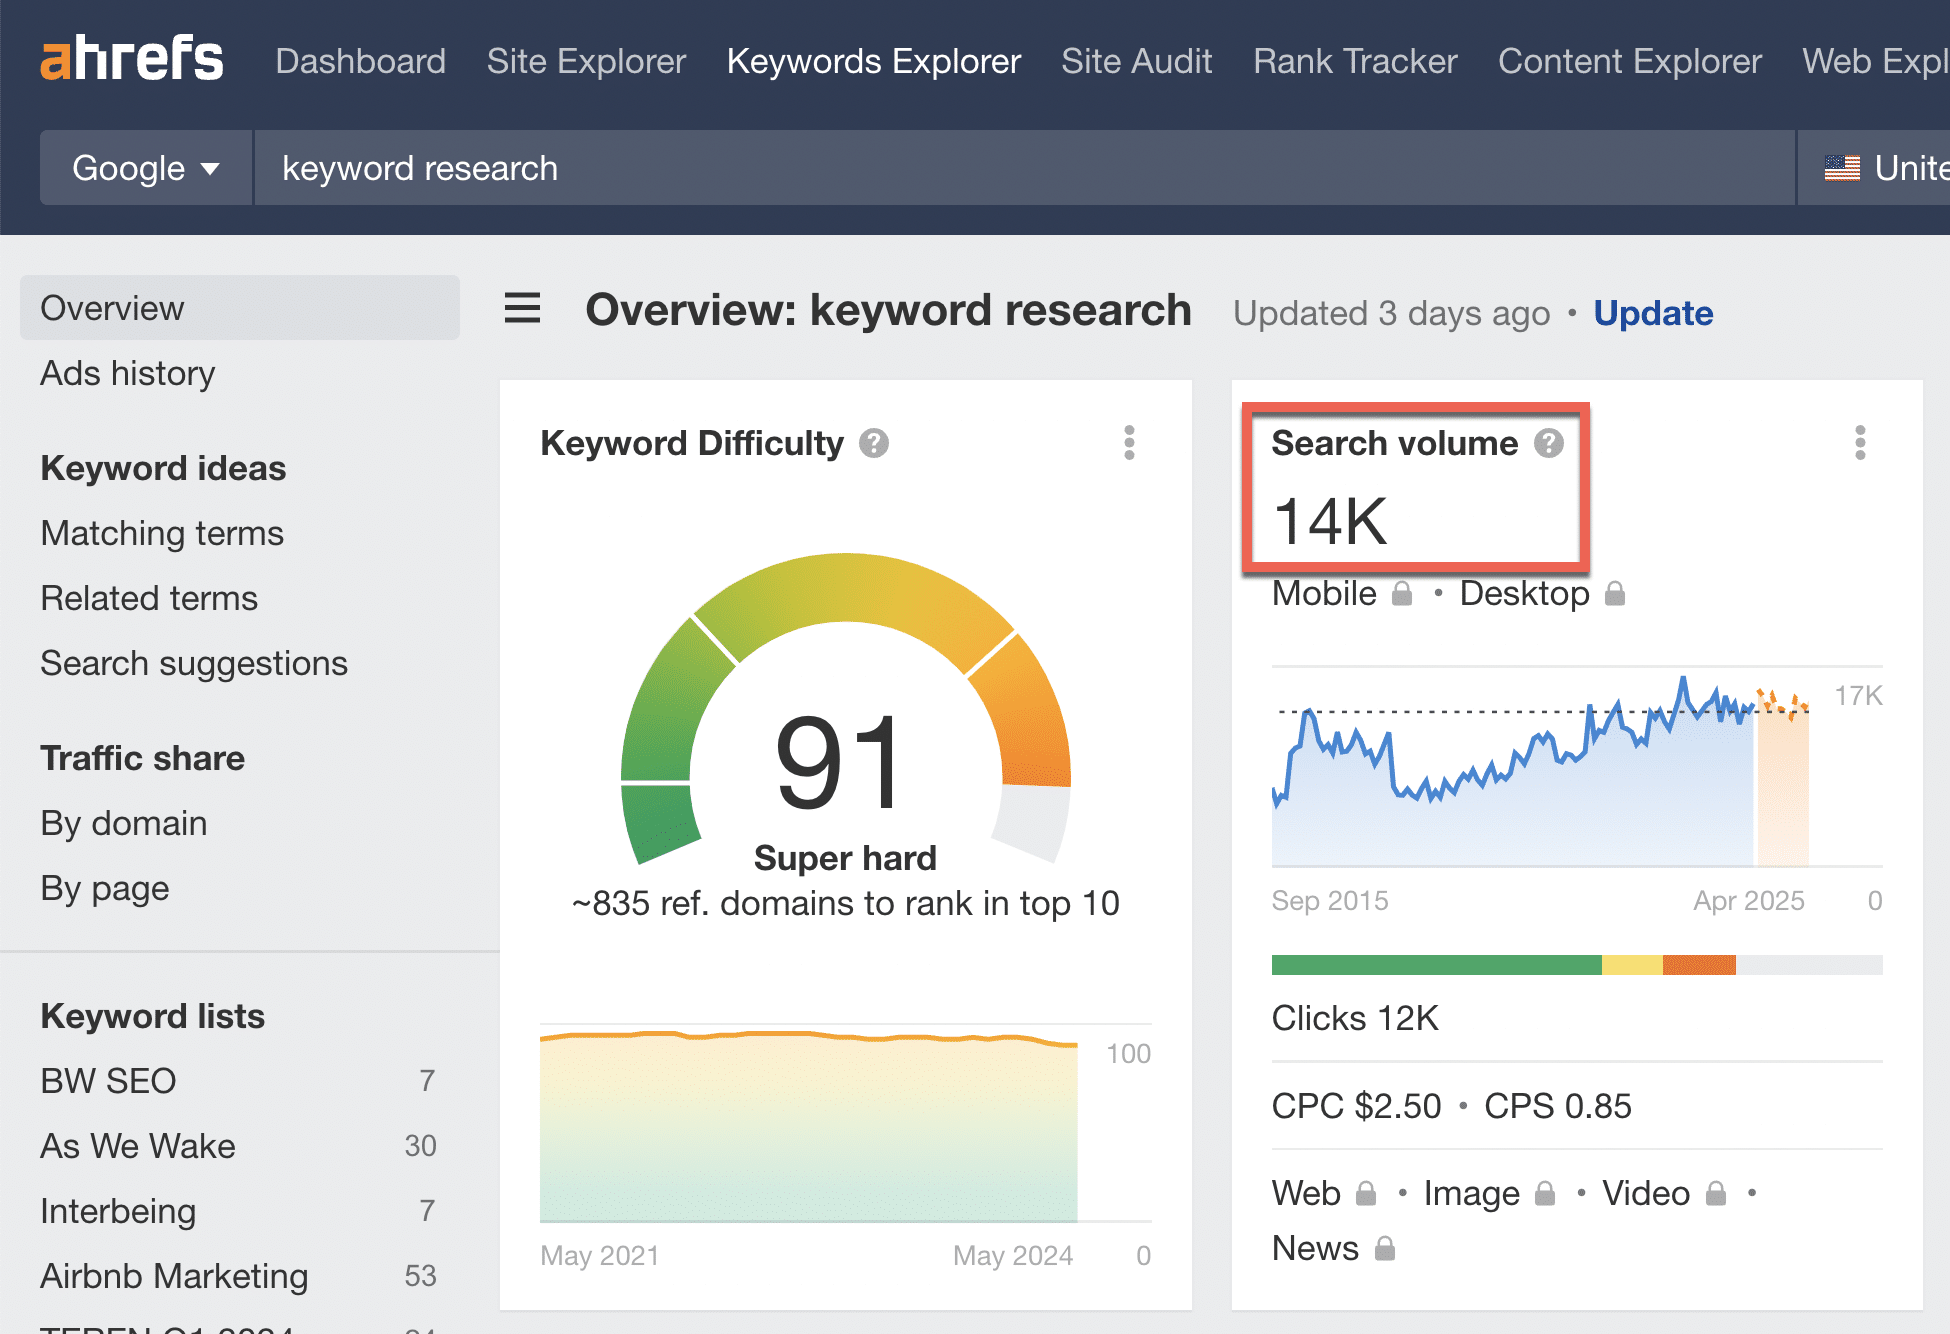The height and width of the screenshot is (1334, 1950).
Task: Select Ads history in sidebar
Action: tap(128, 373)
